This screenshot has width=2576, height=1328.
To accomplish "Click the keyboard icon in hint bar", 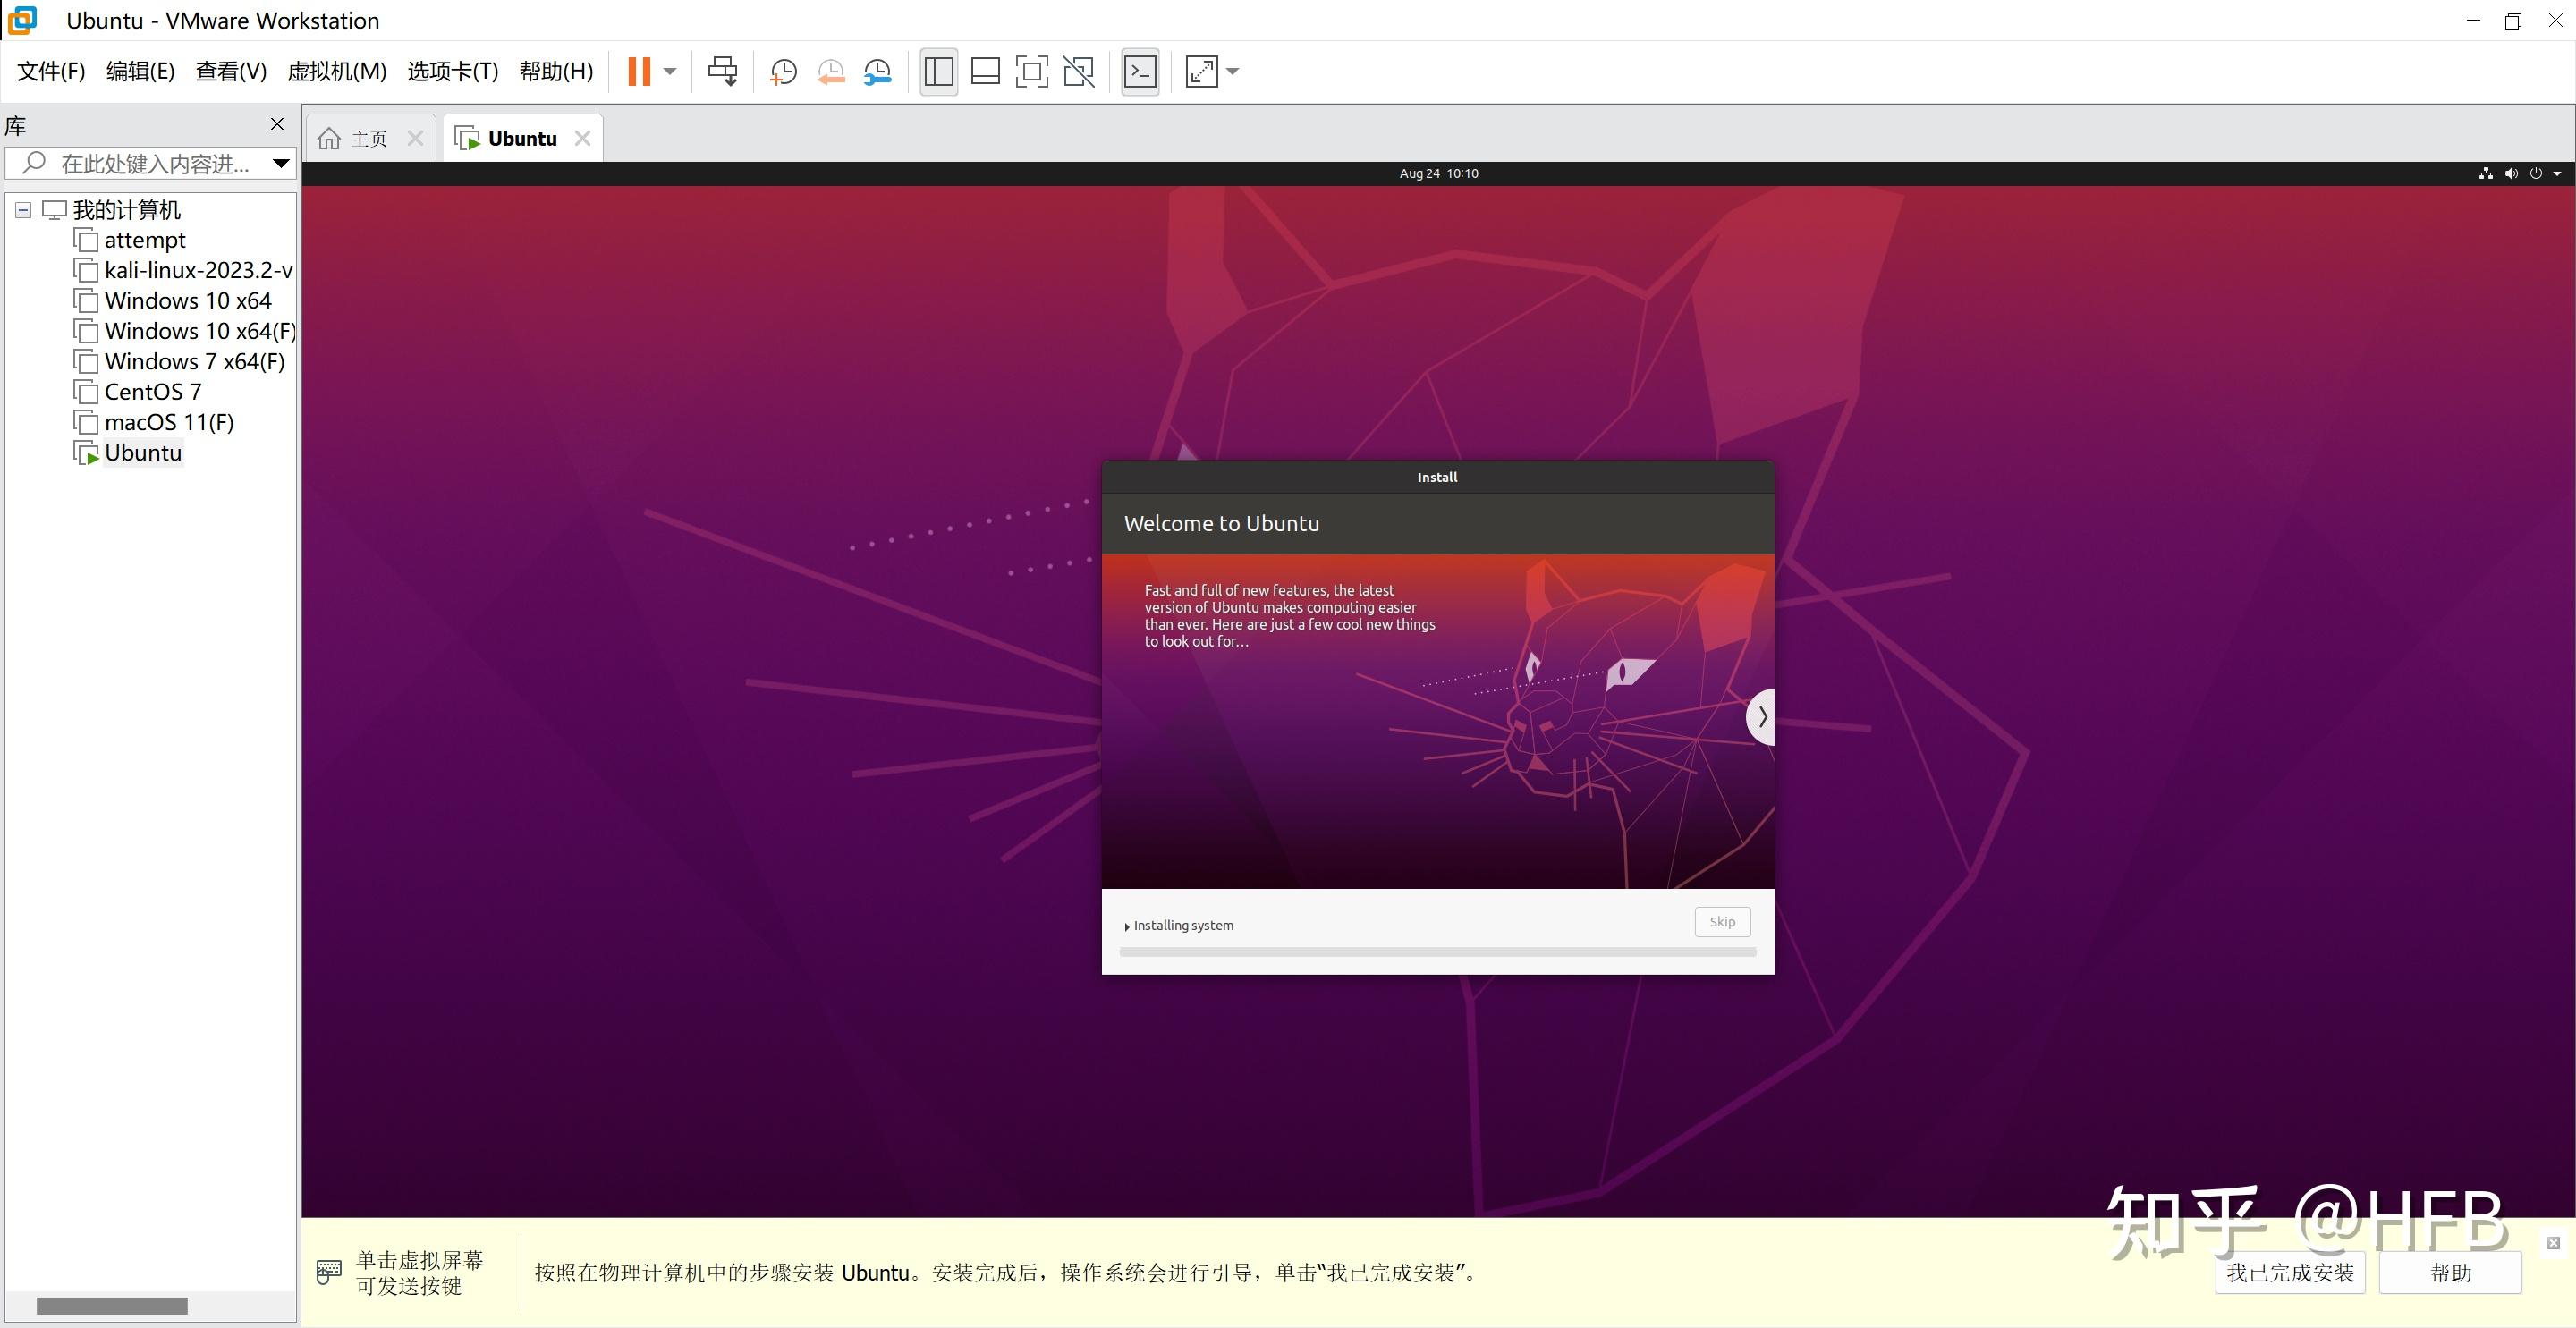I will [x=329, y=1272].
